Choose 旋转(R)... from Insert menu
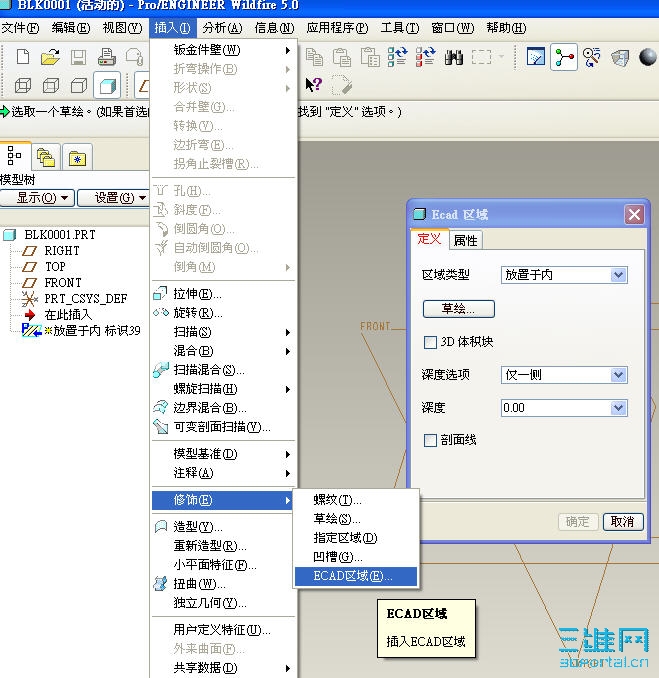This screenshot has width=659, height=678. (x=224, y=313)
